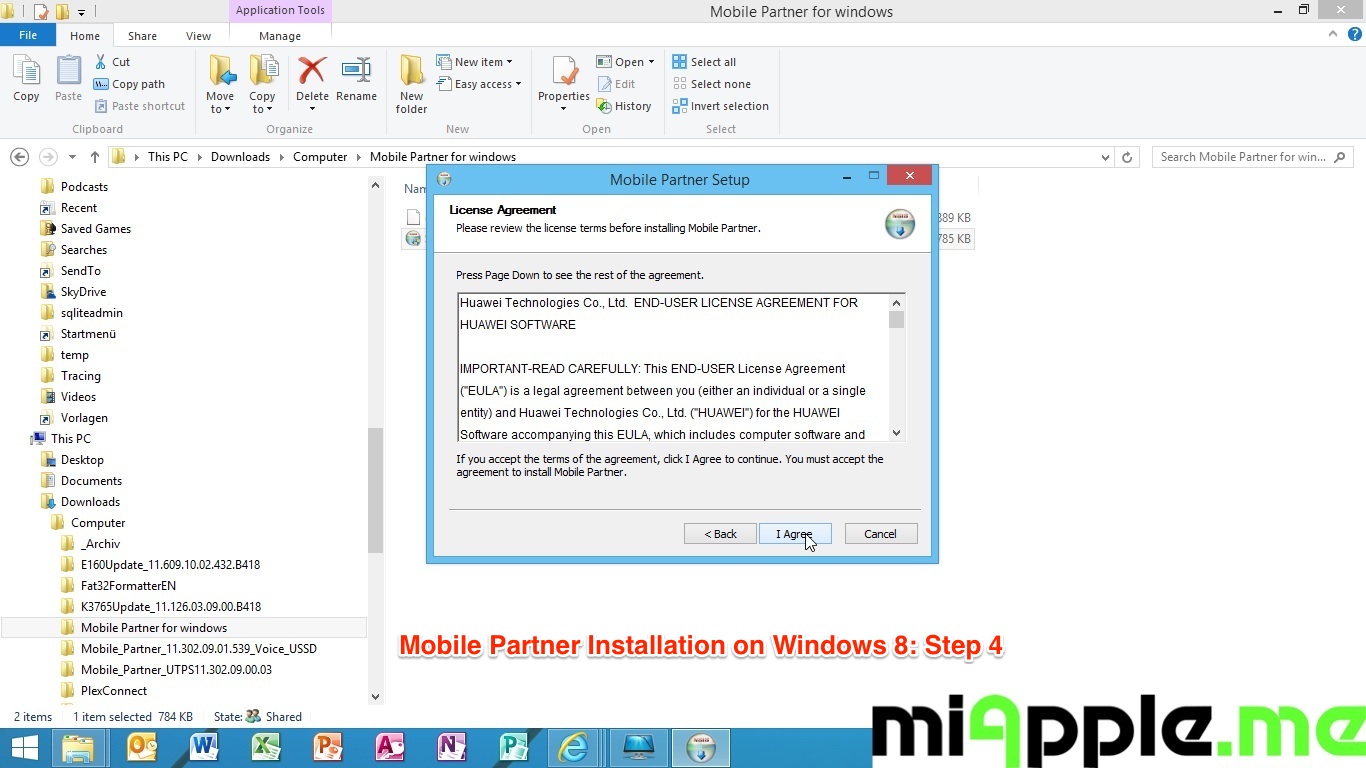Open Microsoft Word from the taskbar
This screenshot has height=768, width=1366.
(x=204, y=747)
